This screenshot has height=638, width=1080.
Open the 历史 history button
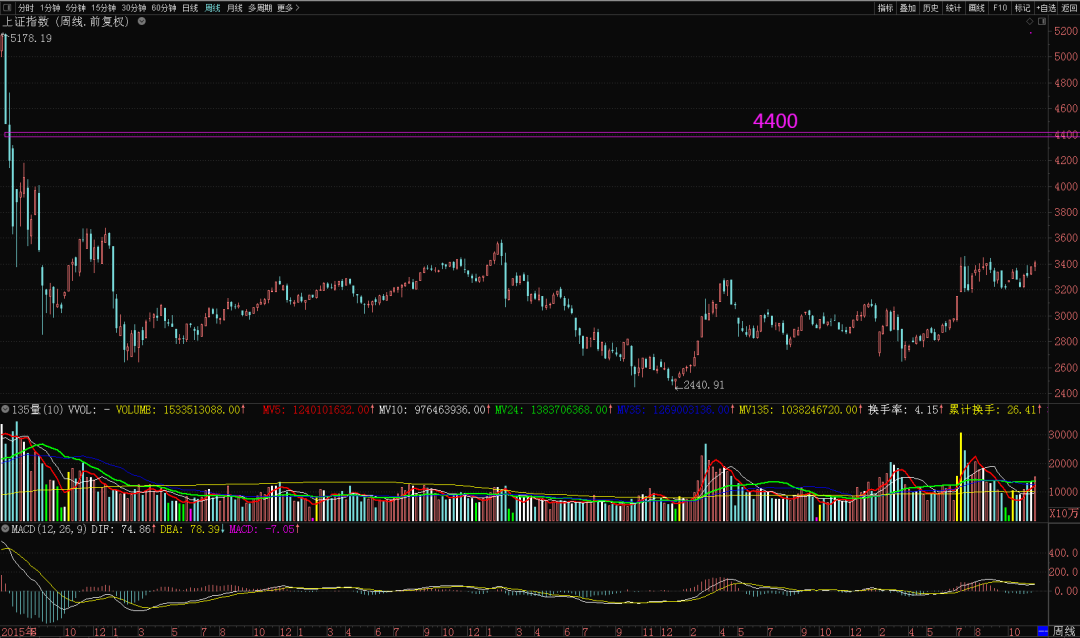point(931,8)
